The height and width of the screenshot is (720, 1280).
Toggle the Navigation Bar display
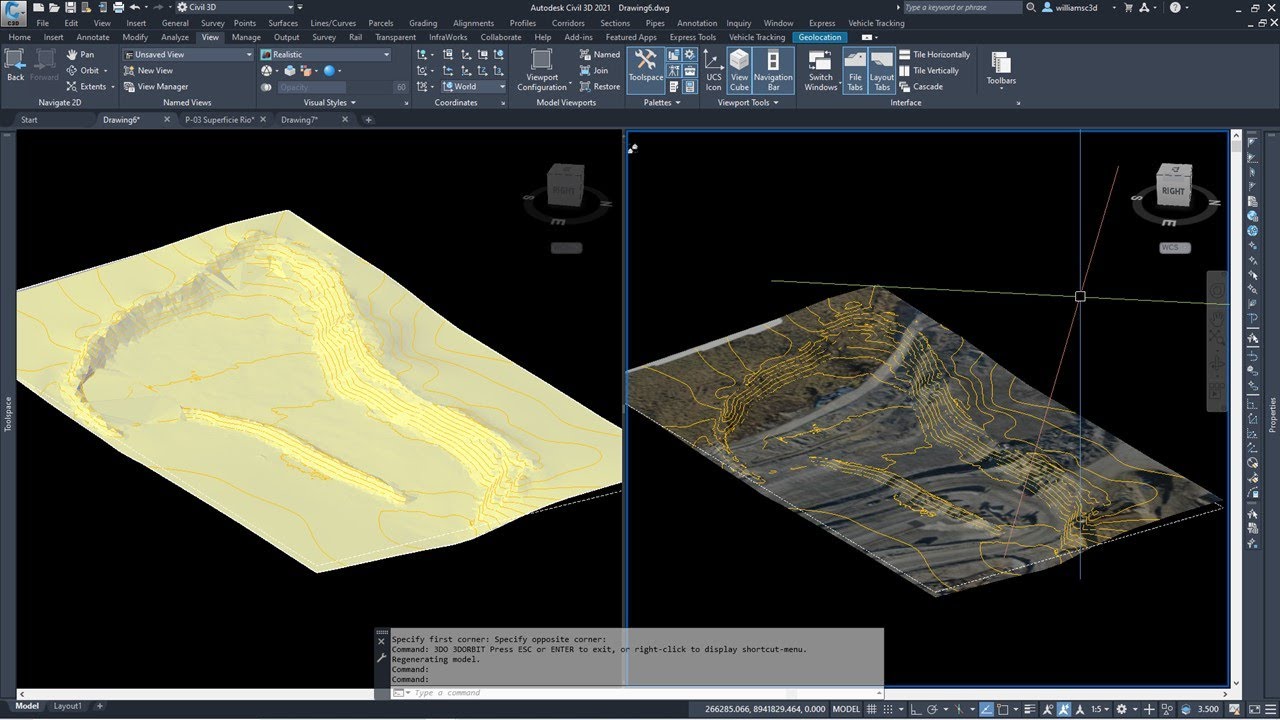[x=773, y=70]
